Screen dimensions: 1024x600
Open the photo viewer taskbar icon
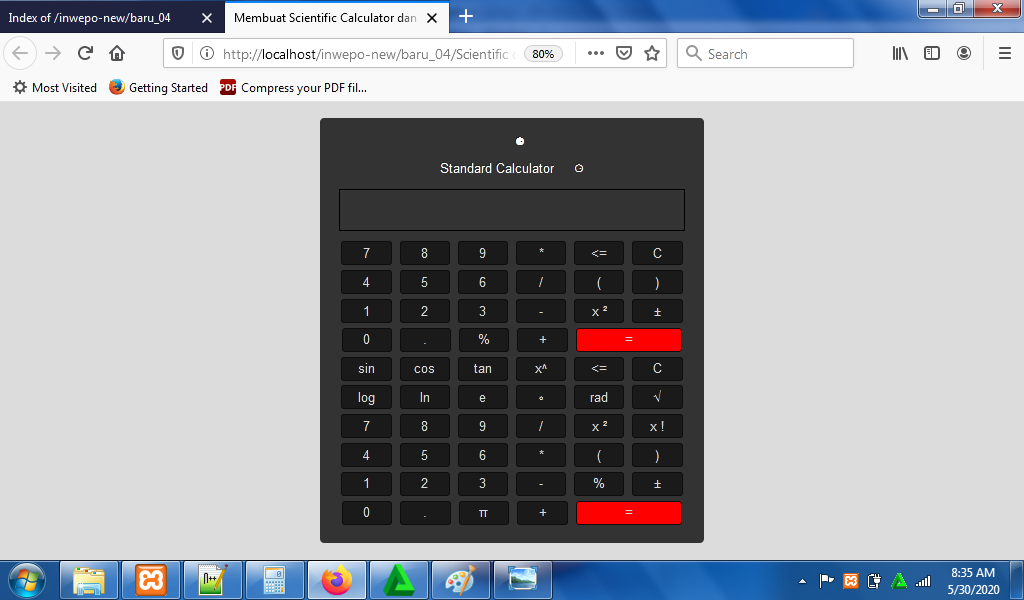(523, 580)
